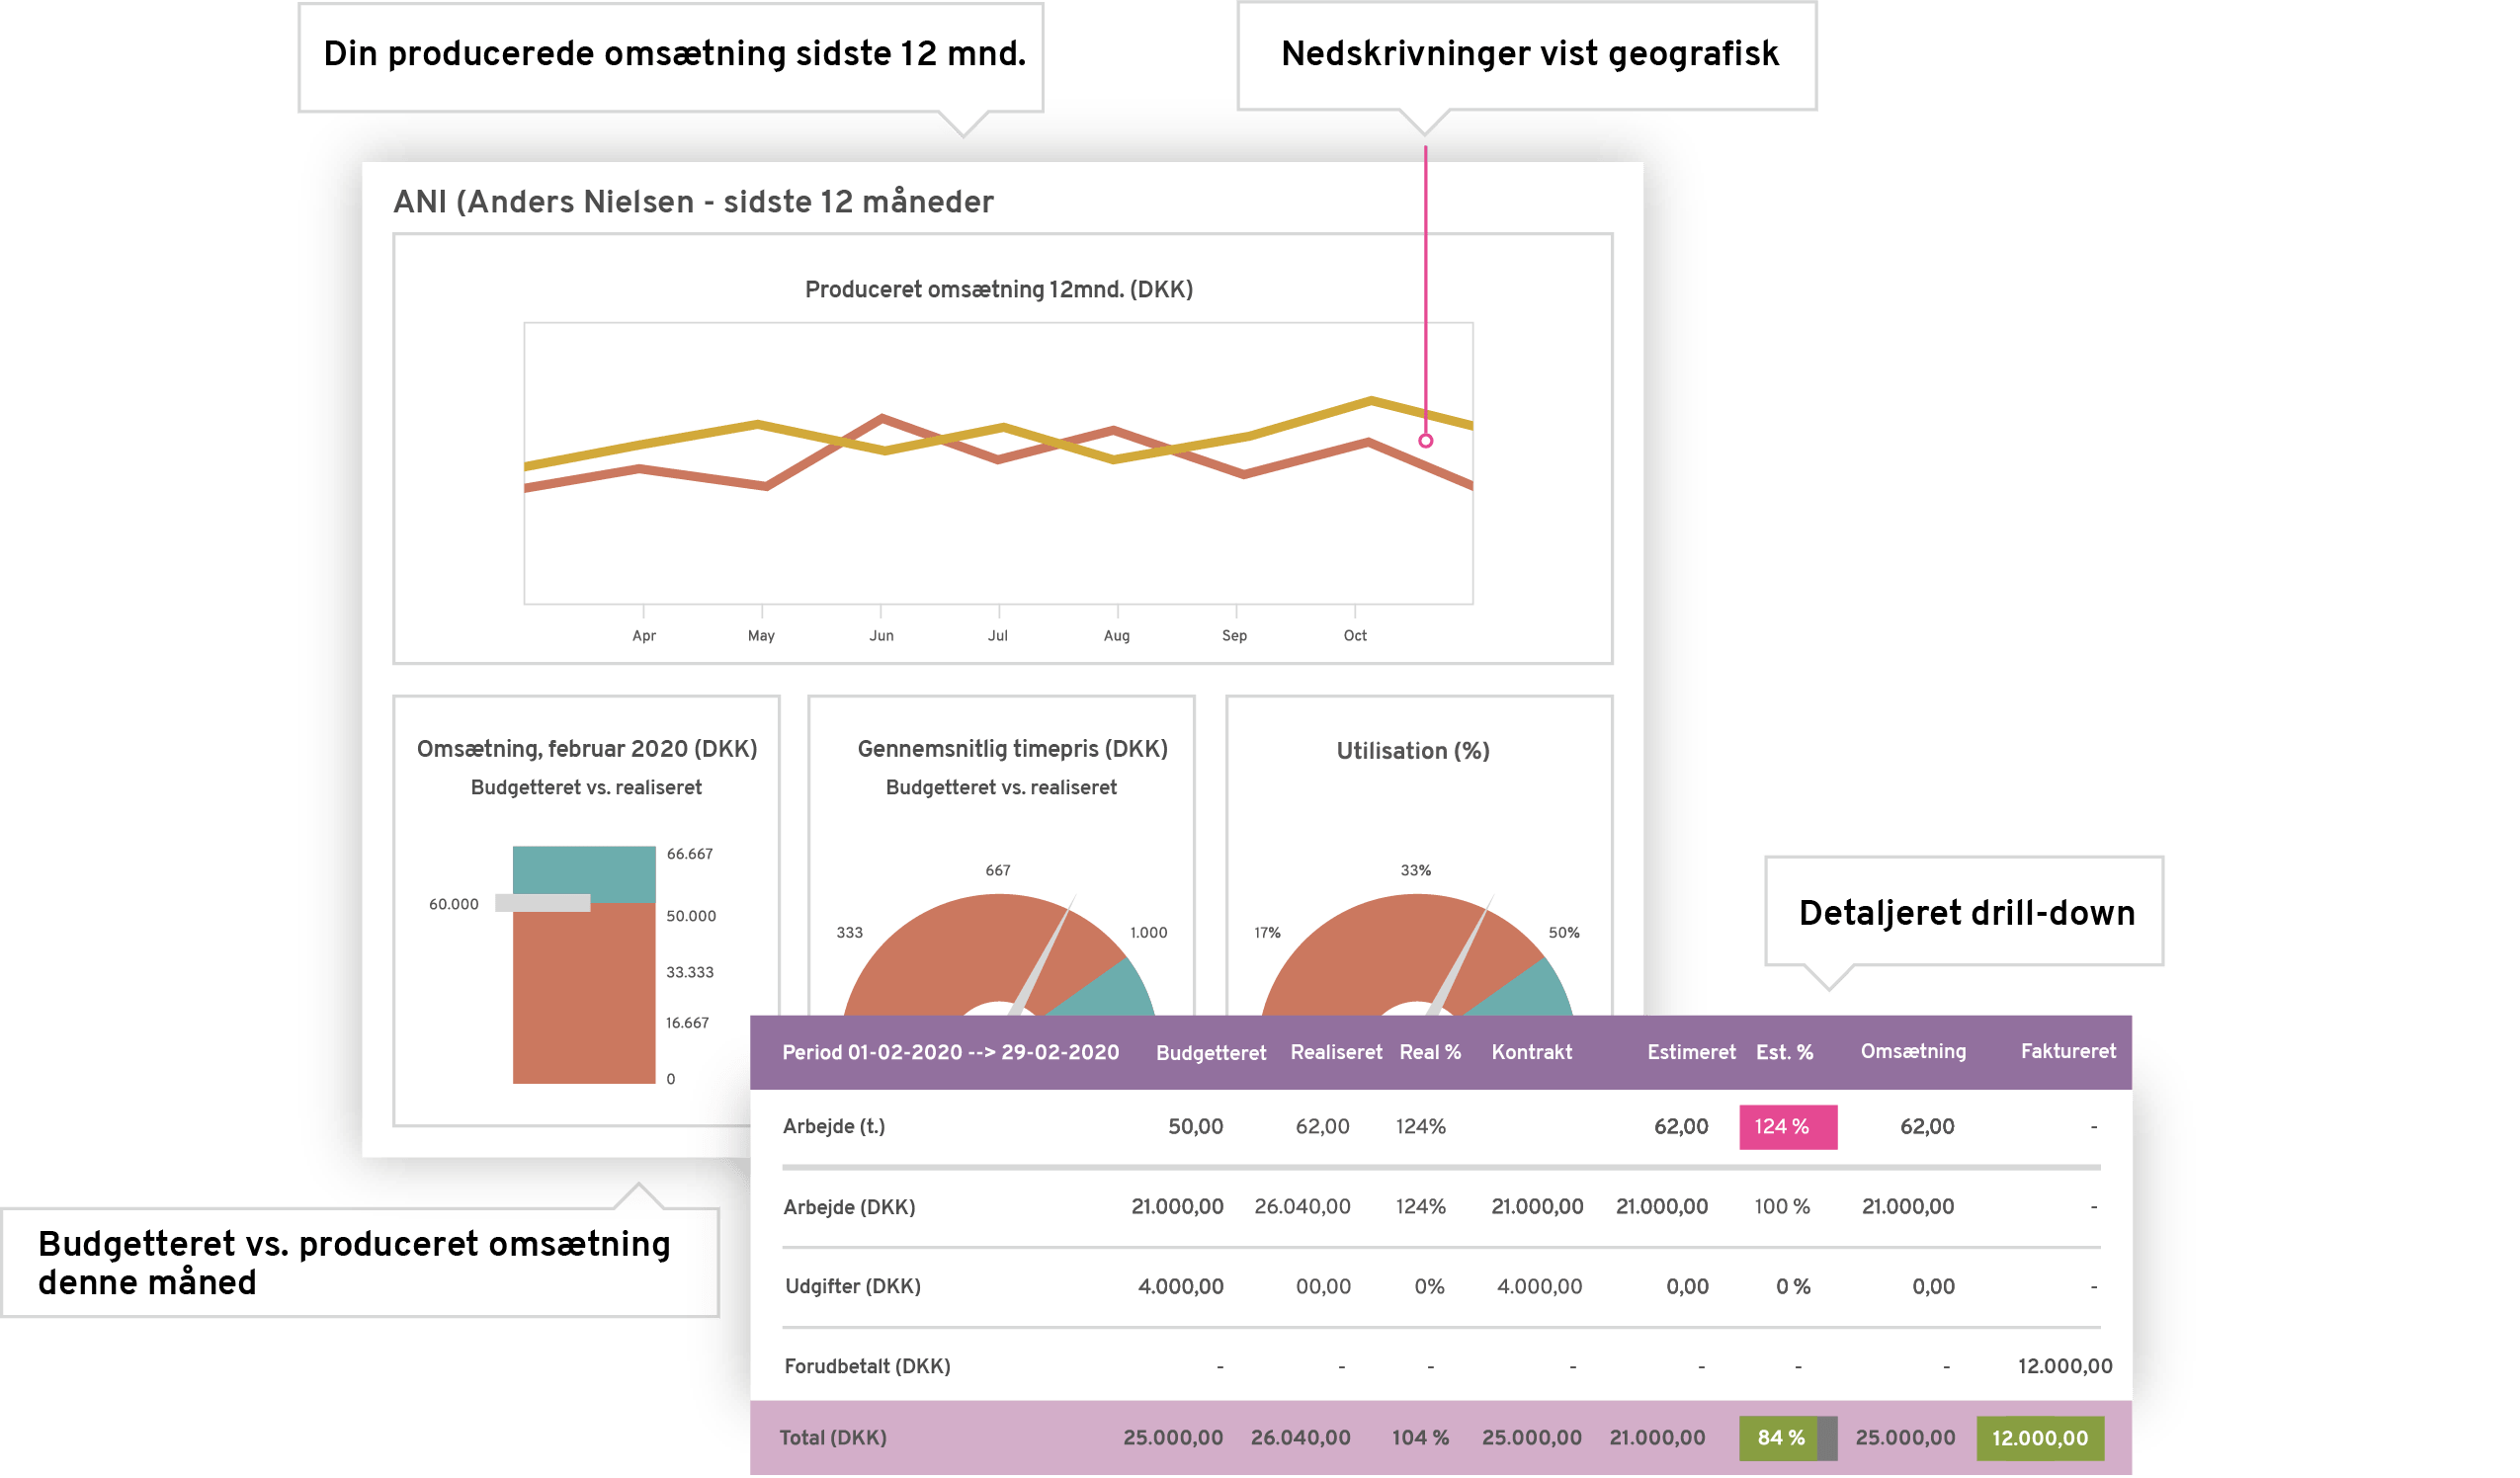
Task: Click the Faktureret column header
Action: click(2067, 1051)
